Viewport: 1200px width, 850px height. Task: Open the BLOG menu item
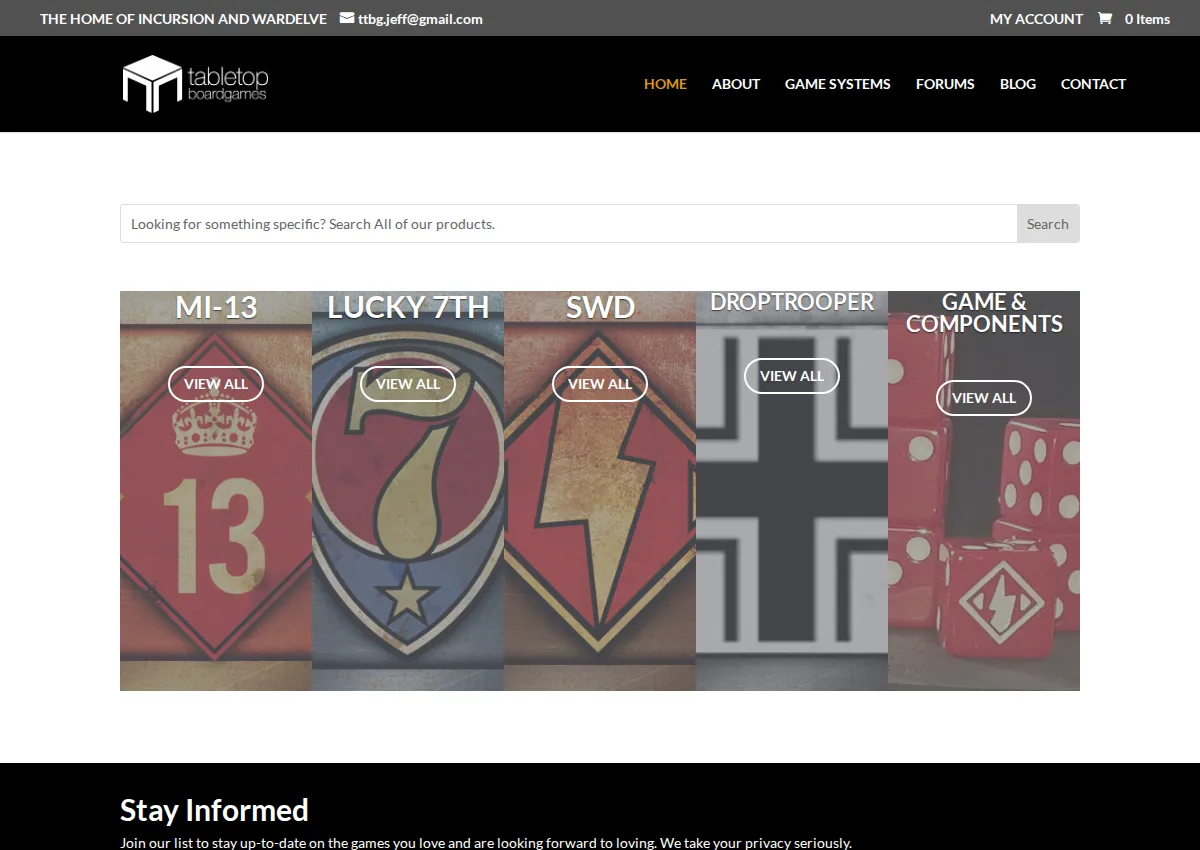coord(1018,84)
